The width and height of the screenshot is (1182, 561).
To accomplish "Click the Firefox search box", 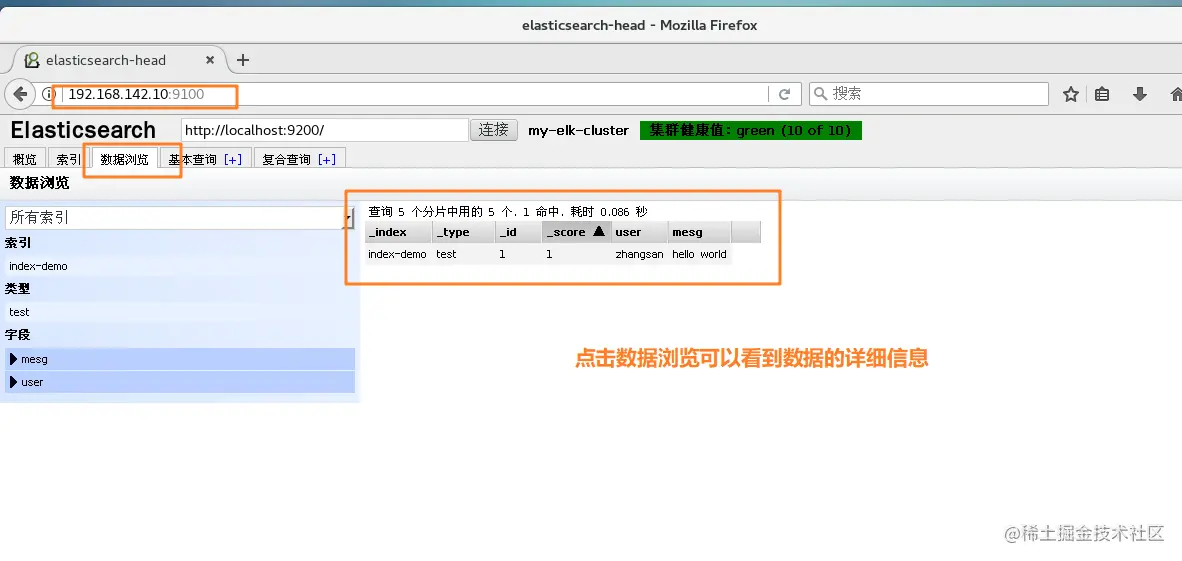I will pyautogui.click(x=929, y=94).
